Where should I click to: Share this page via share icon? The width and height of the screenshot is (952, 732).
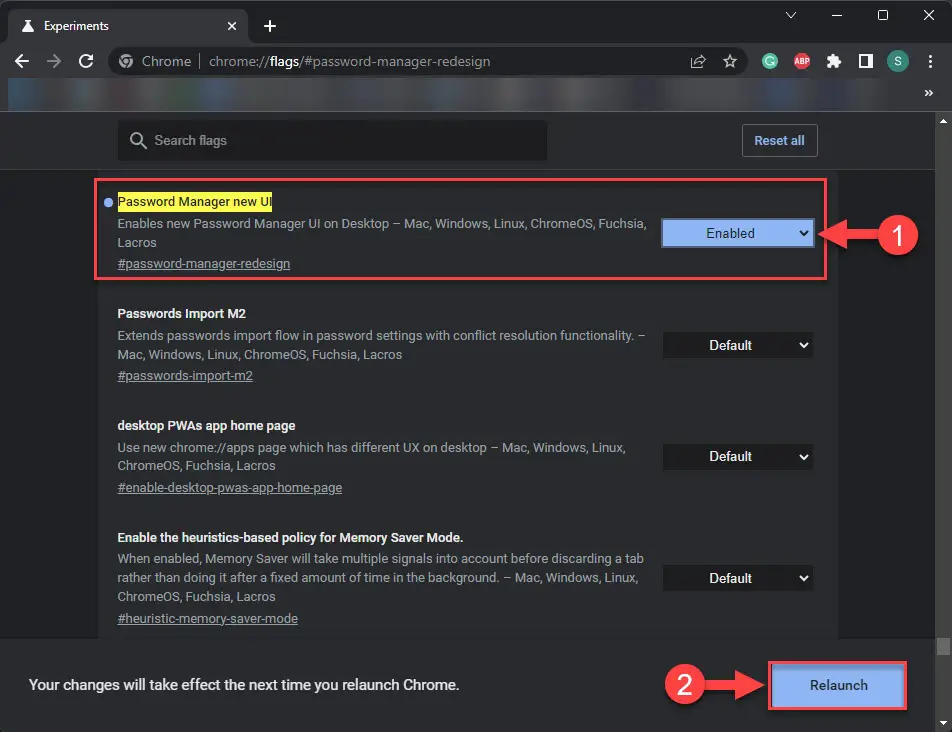(698, 61)
